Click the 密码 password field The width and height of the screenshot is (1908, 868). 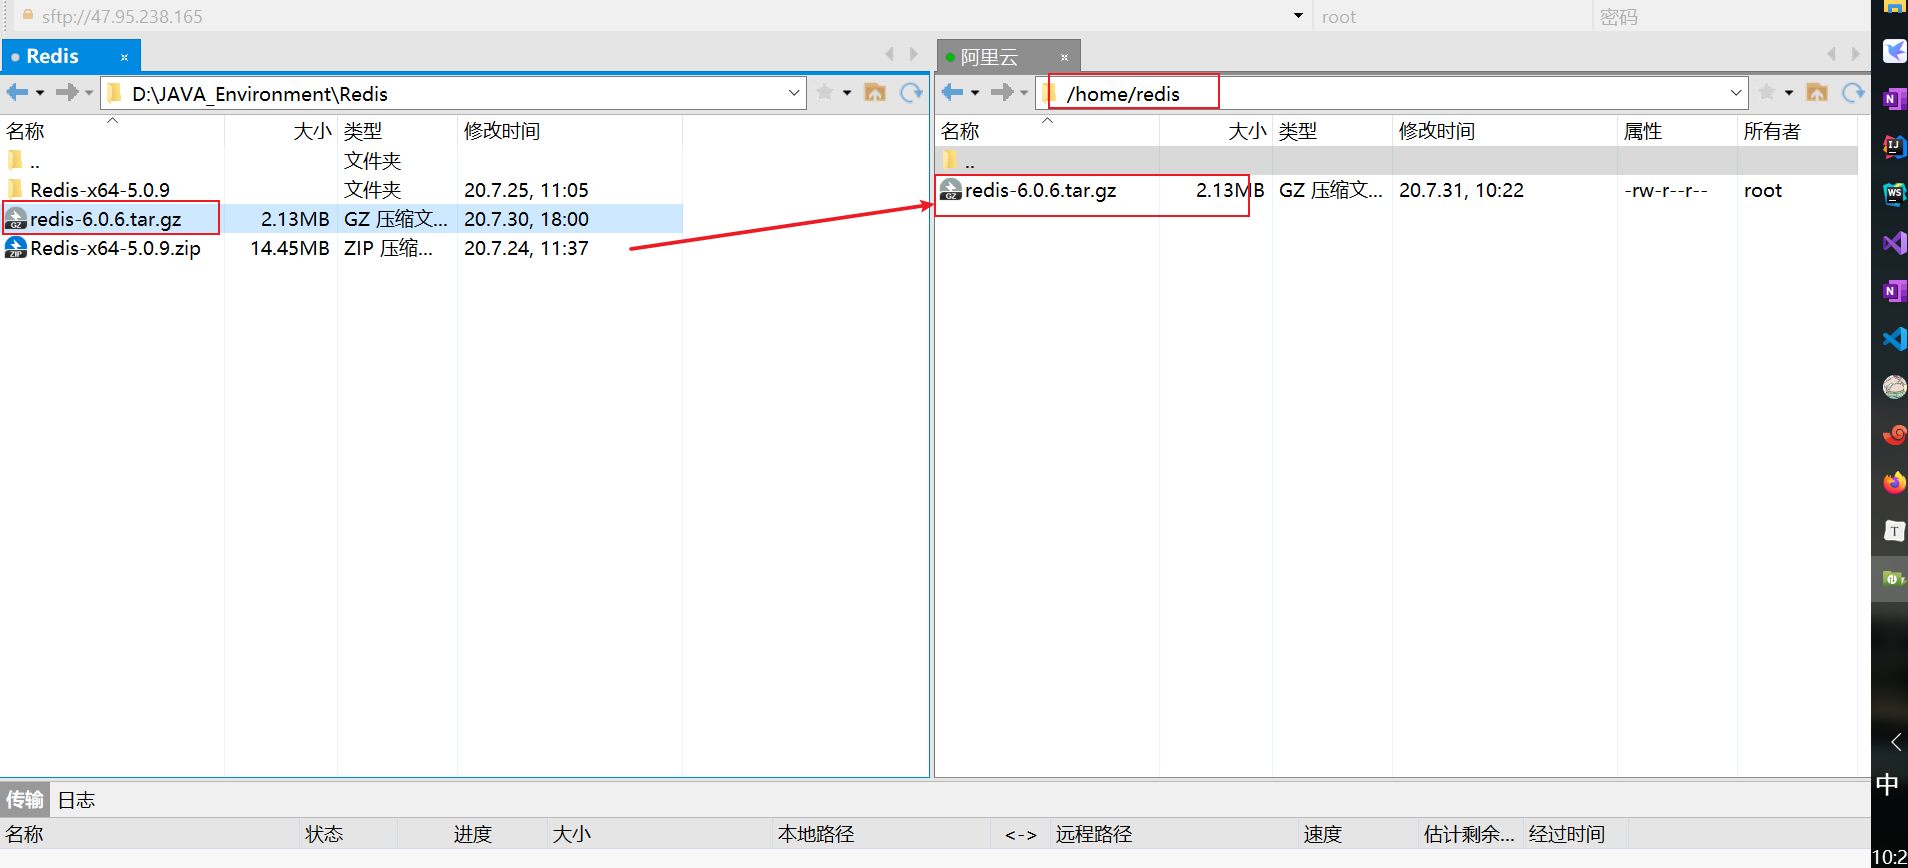tap(1730, 16)
